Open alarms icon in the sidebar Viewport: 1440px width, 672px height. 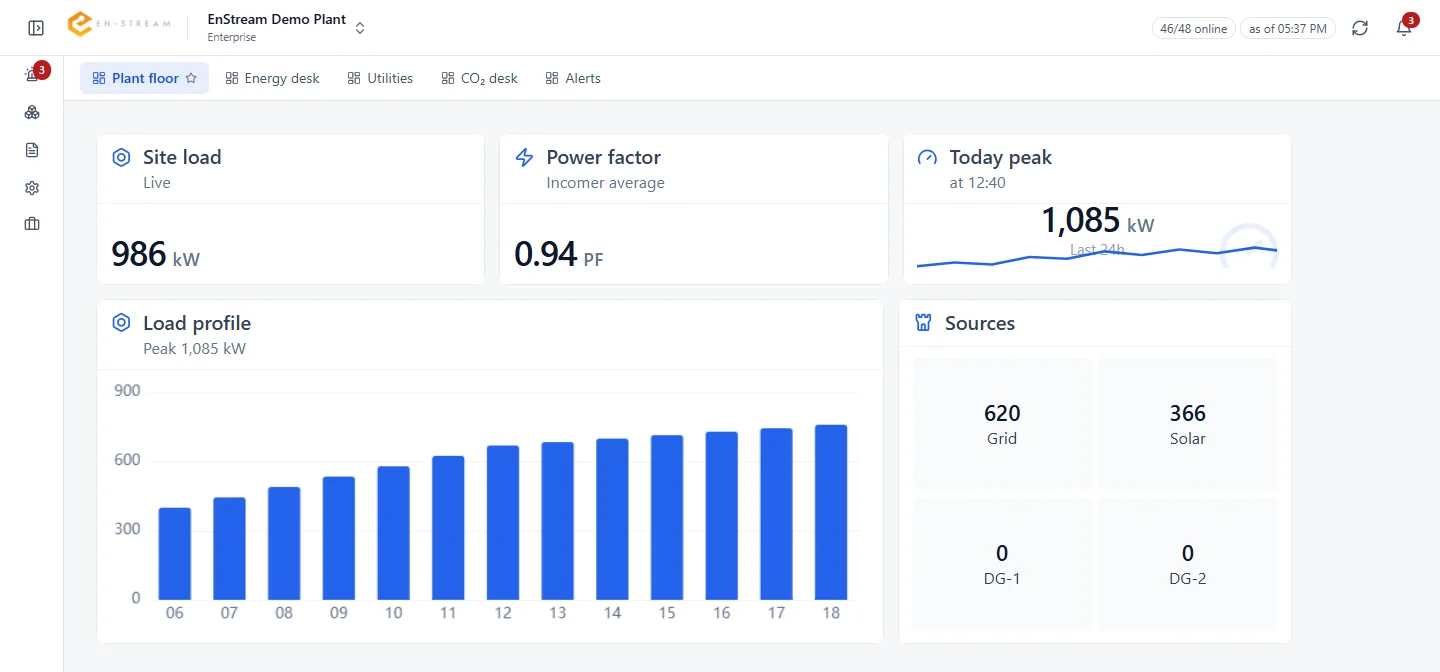coord(32,75)
